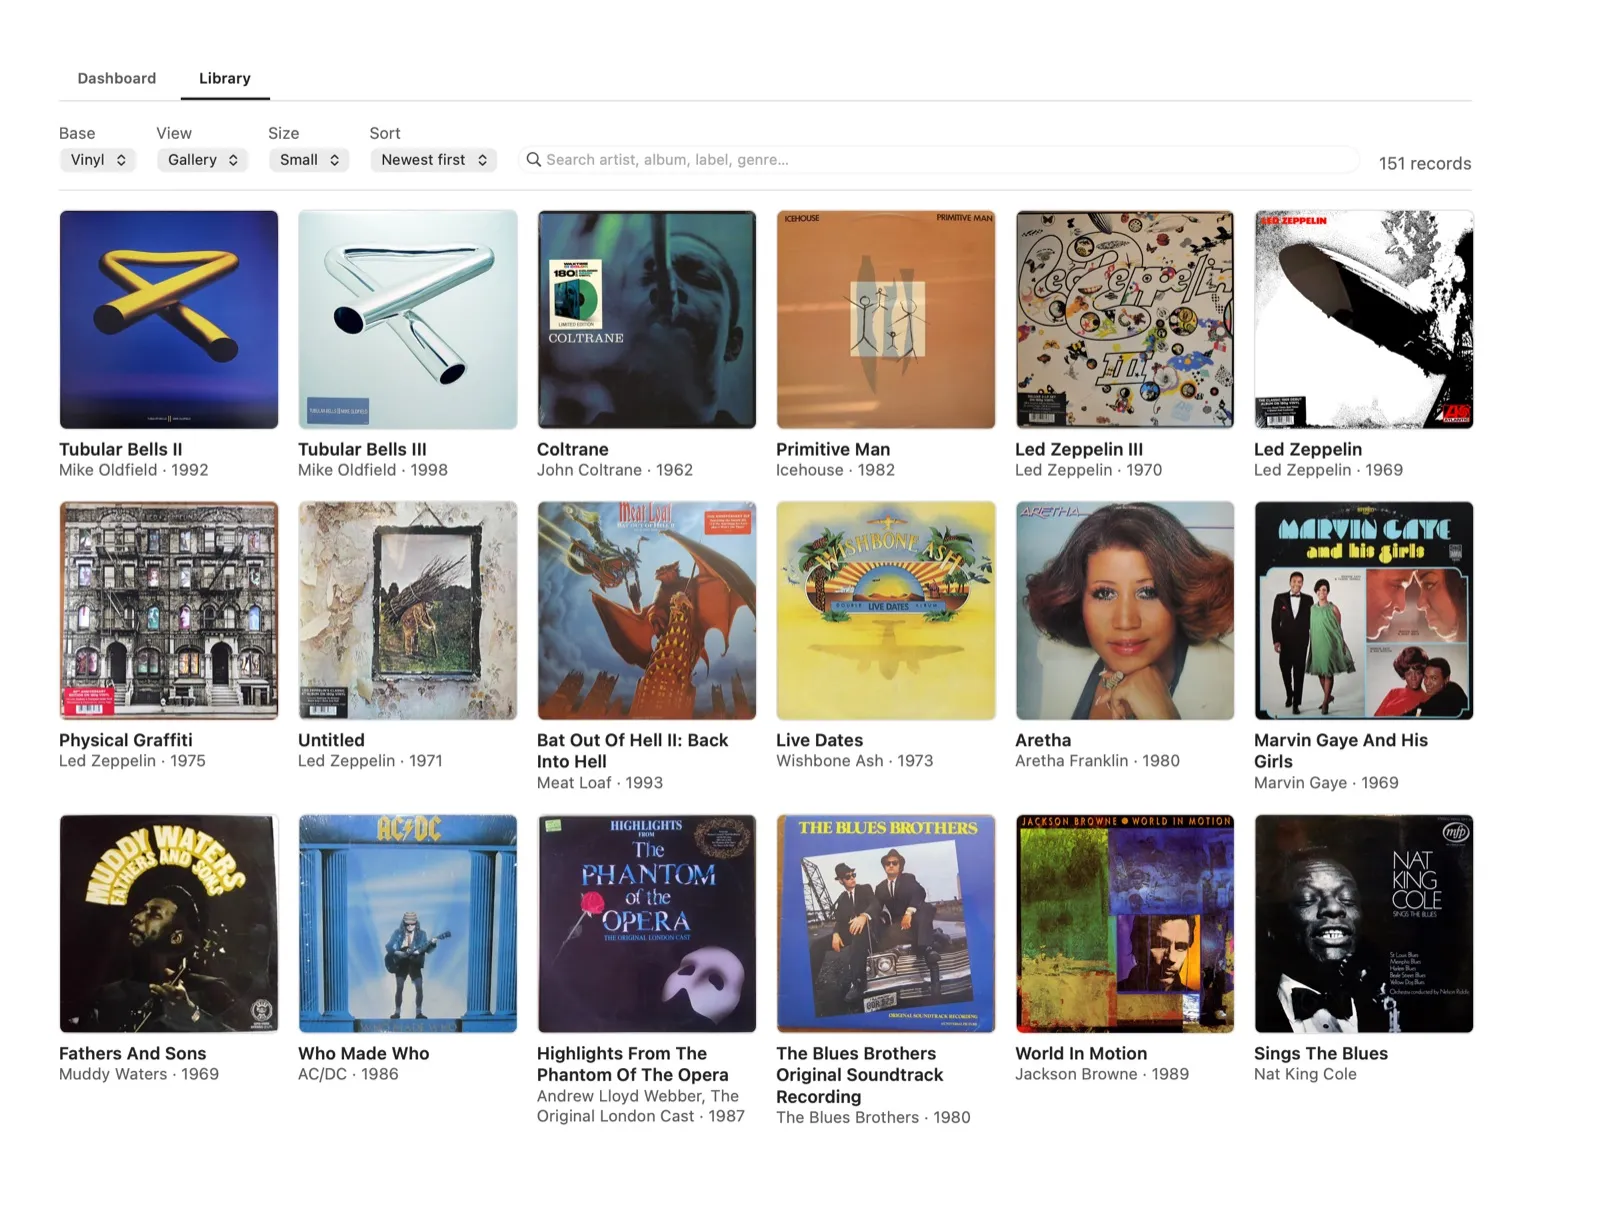Open the Size dropdown showing Small
This screenshot has width=1600, height=1213.
coord(309,160)
